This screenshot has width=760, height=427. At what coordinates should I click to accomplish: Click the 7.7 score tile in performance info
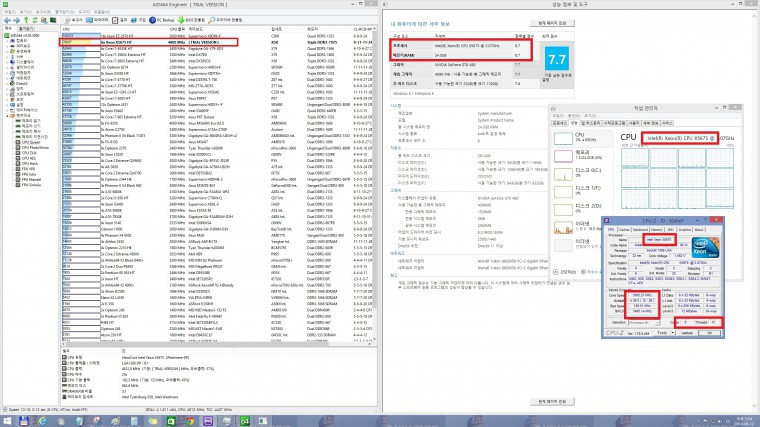pos(557,60)
